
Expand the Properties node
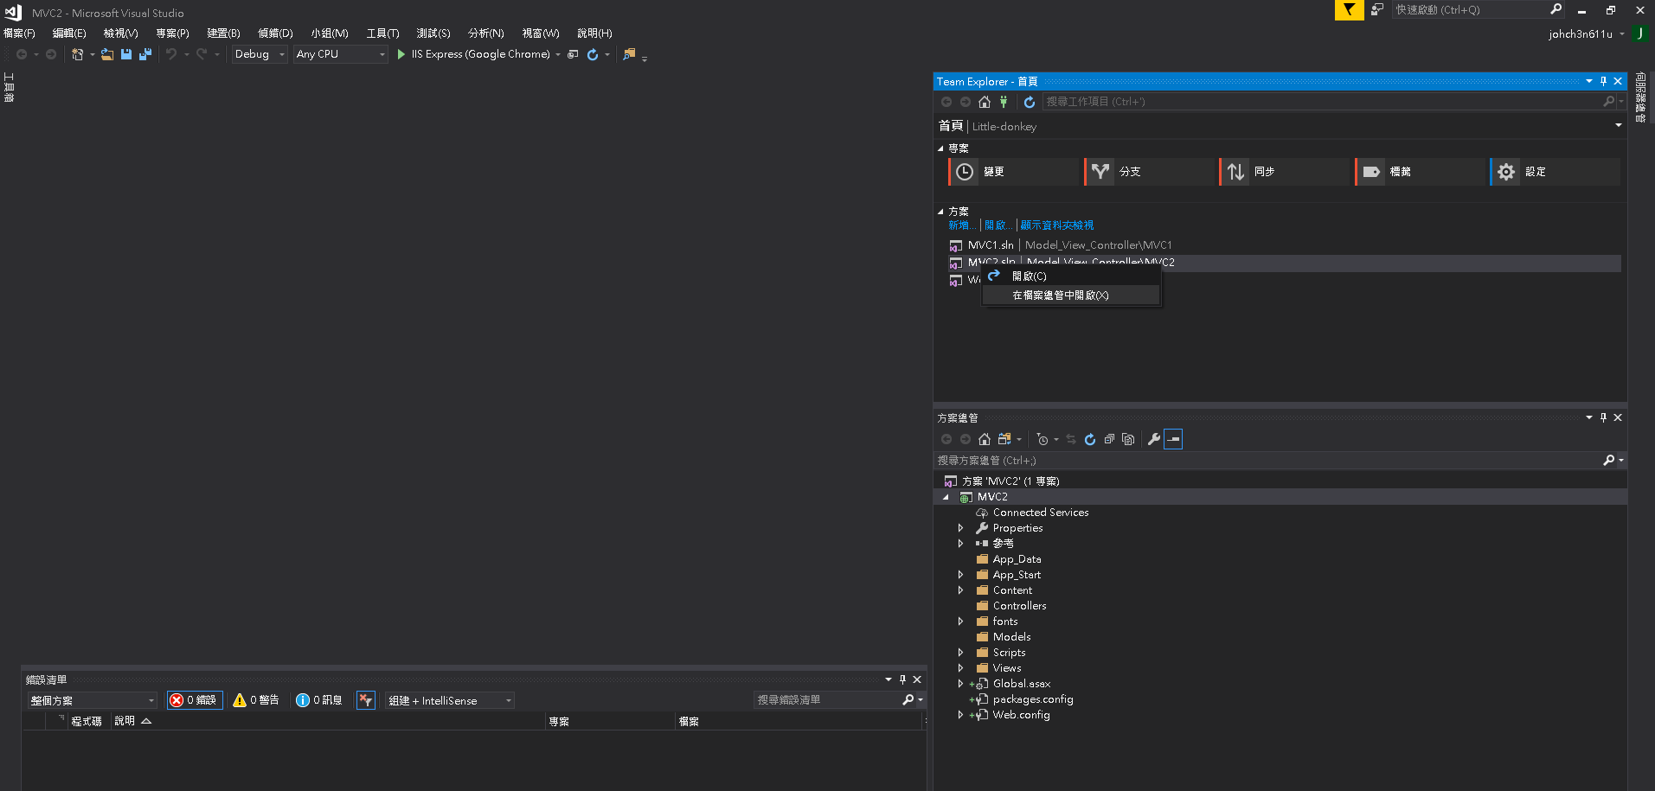(x=961, y=528)
